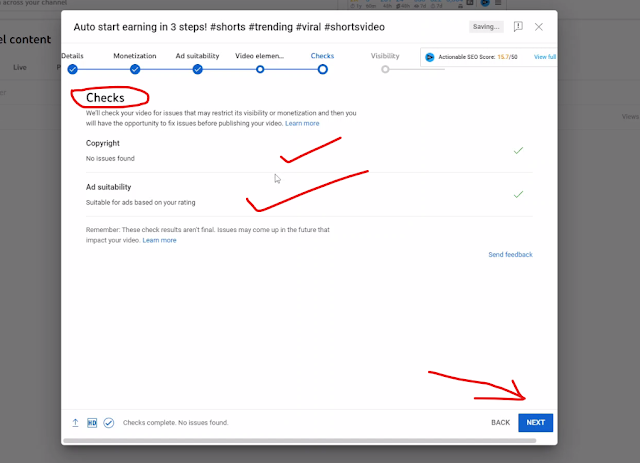Click the Actionable SEO Score logo icon

click(429, 57)
